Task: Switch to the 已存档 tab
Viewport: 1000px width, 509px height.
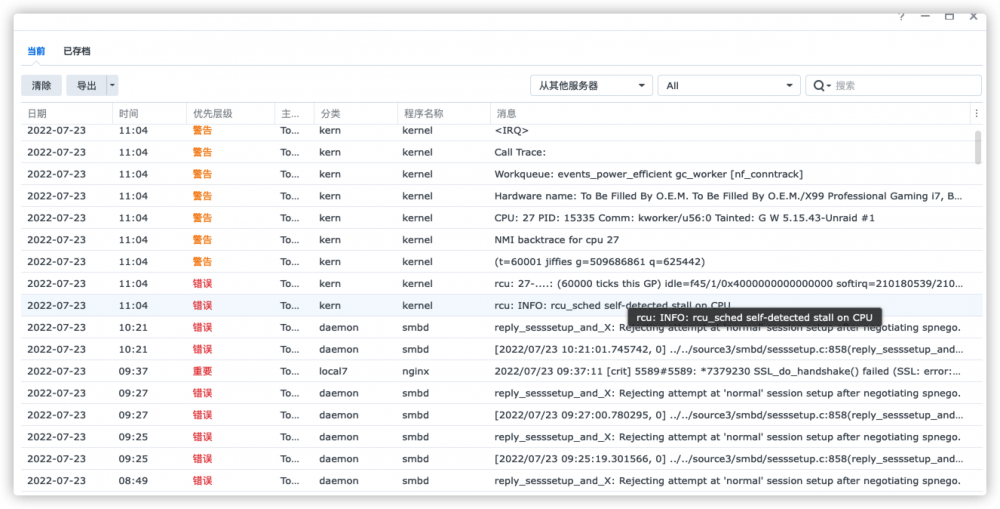Action: click(x=77, y=51)
